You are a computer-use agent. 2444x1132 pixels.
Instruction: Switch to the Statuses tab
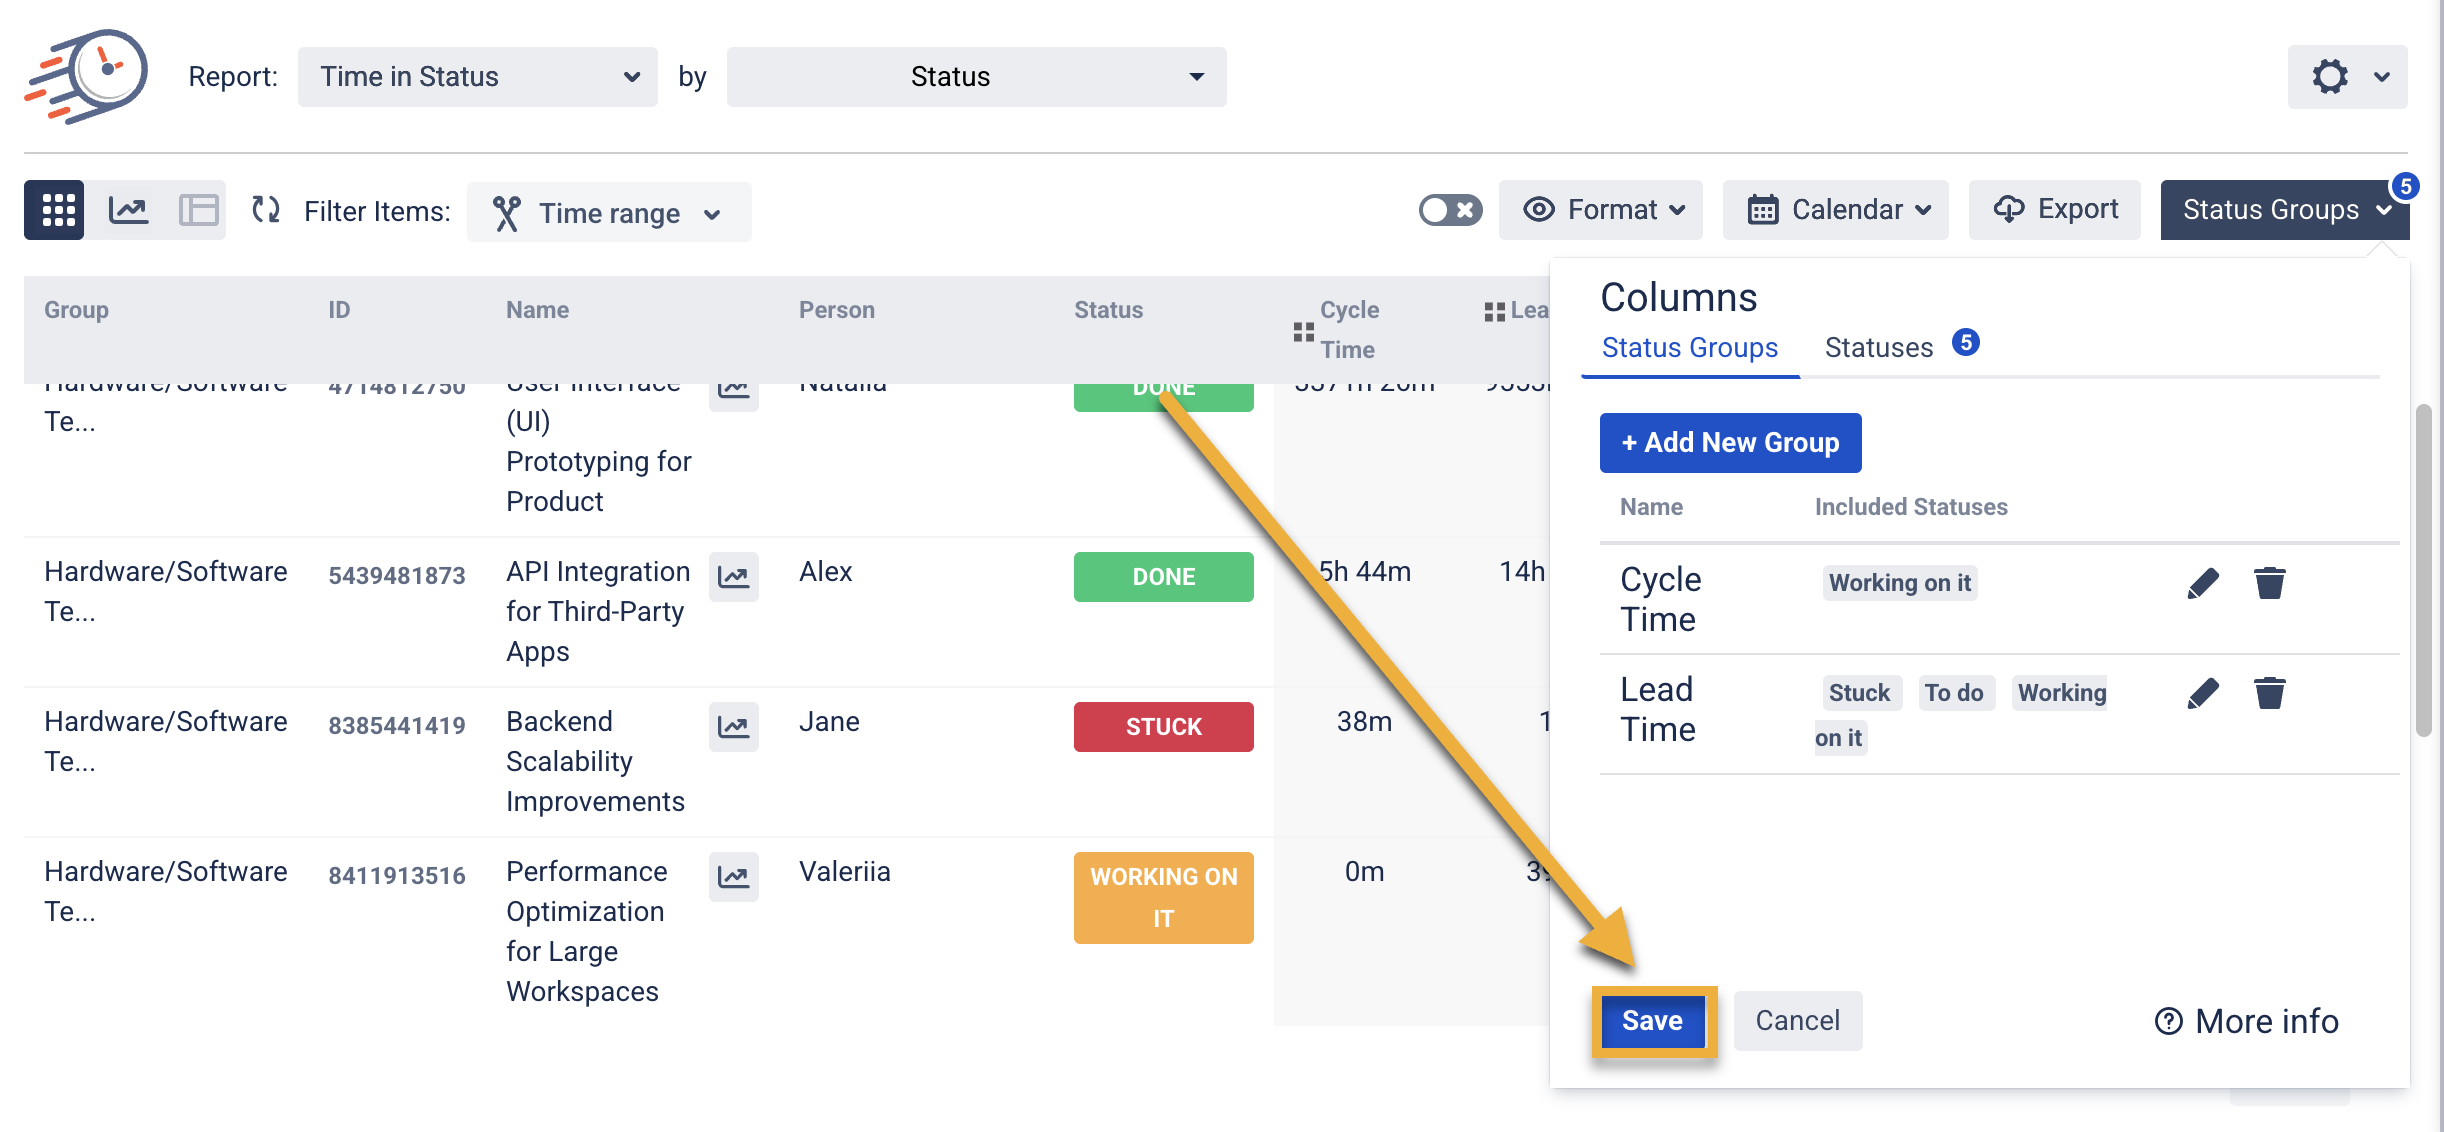point(1879,347)
